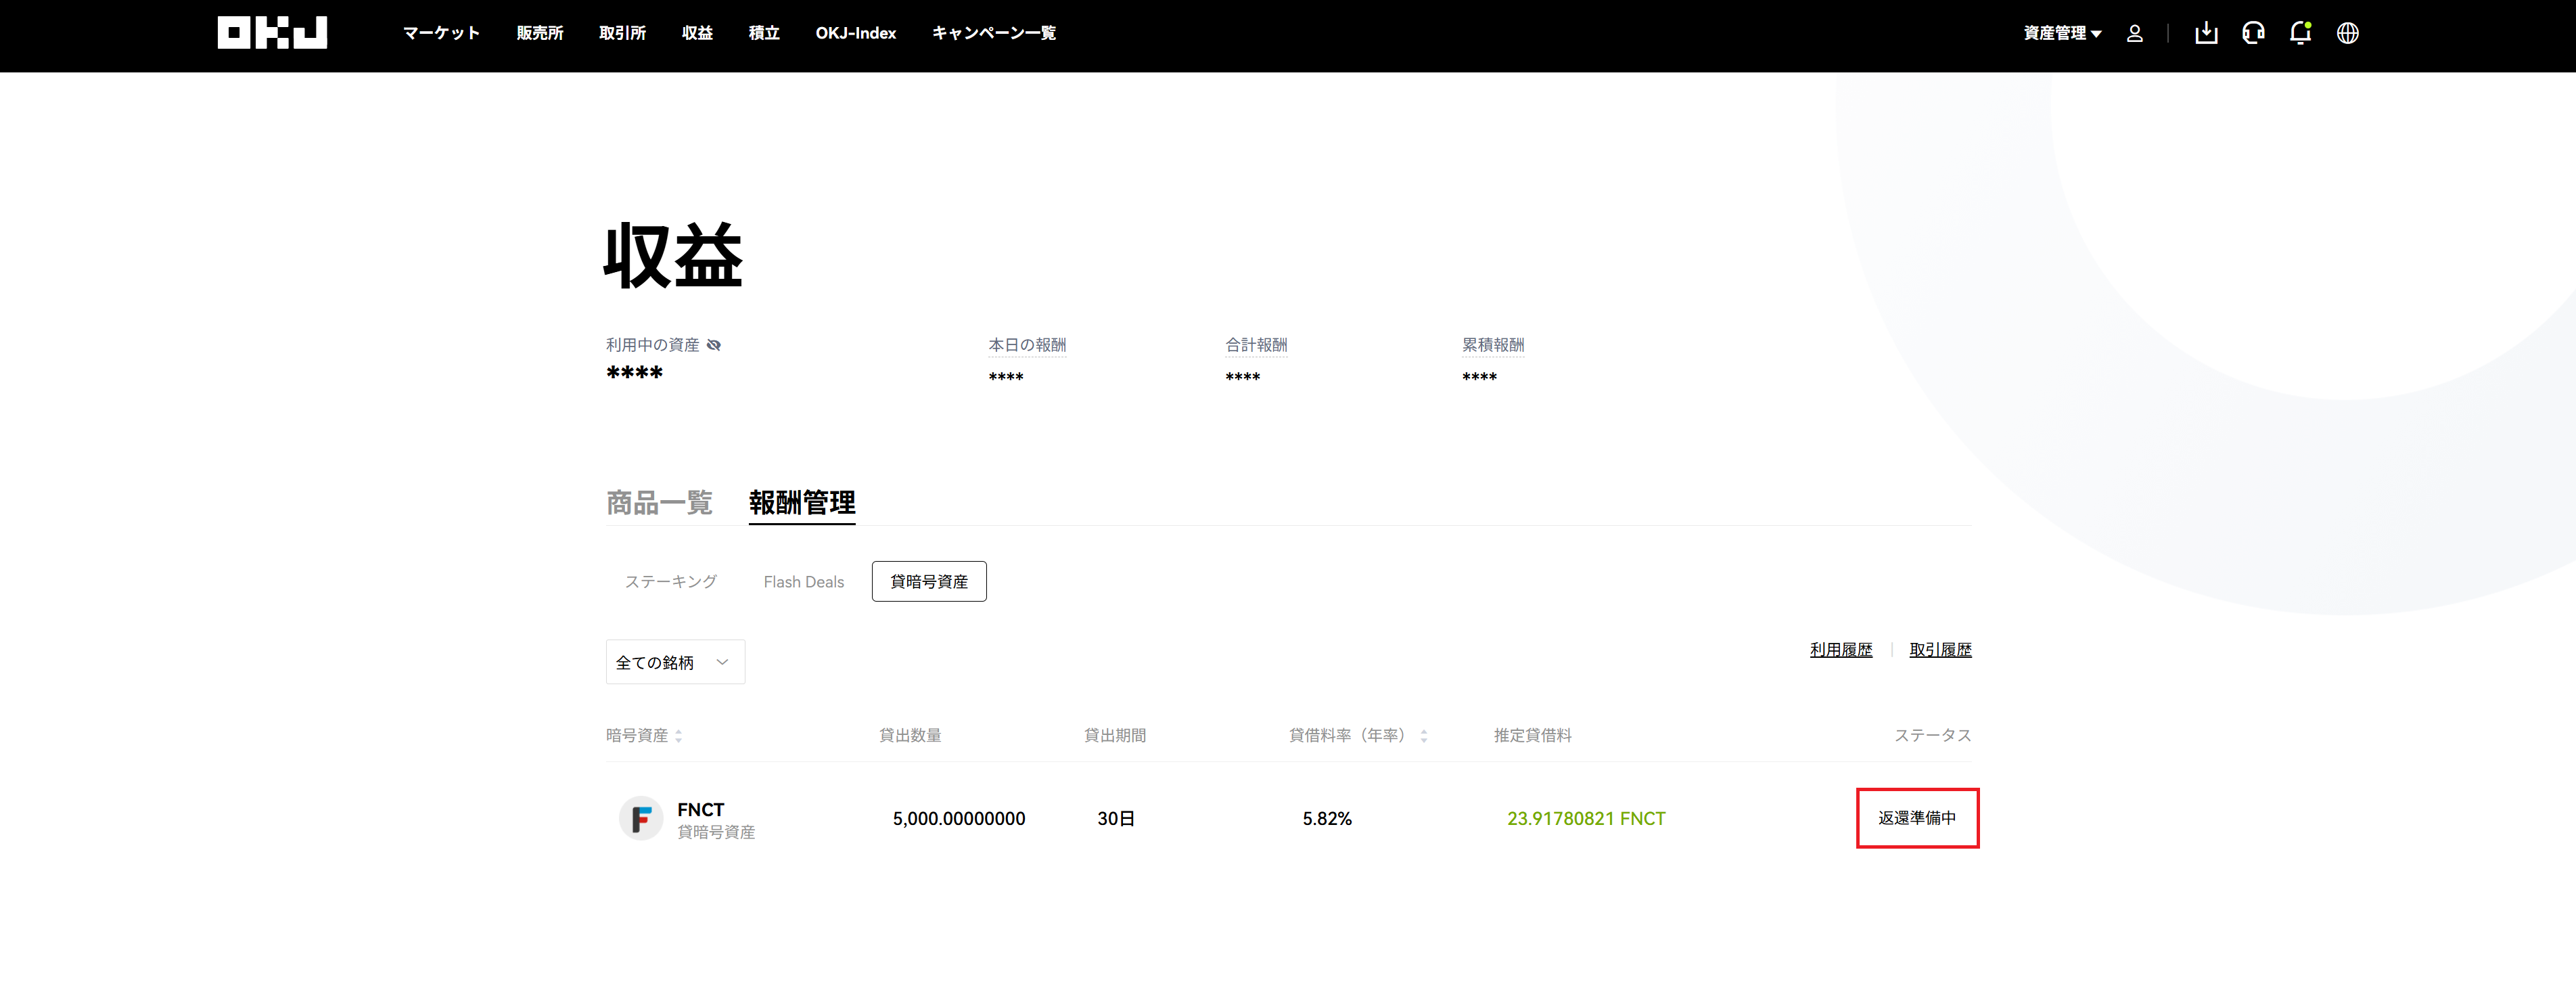Viewport: 2576px width, 984px height.
Task: Open the user account icon
Action: (2134, 34)
